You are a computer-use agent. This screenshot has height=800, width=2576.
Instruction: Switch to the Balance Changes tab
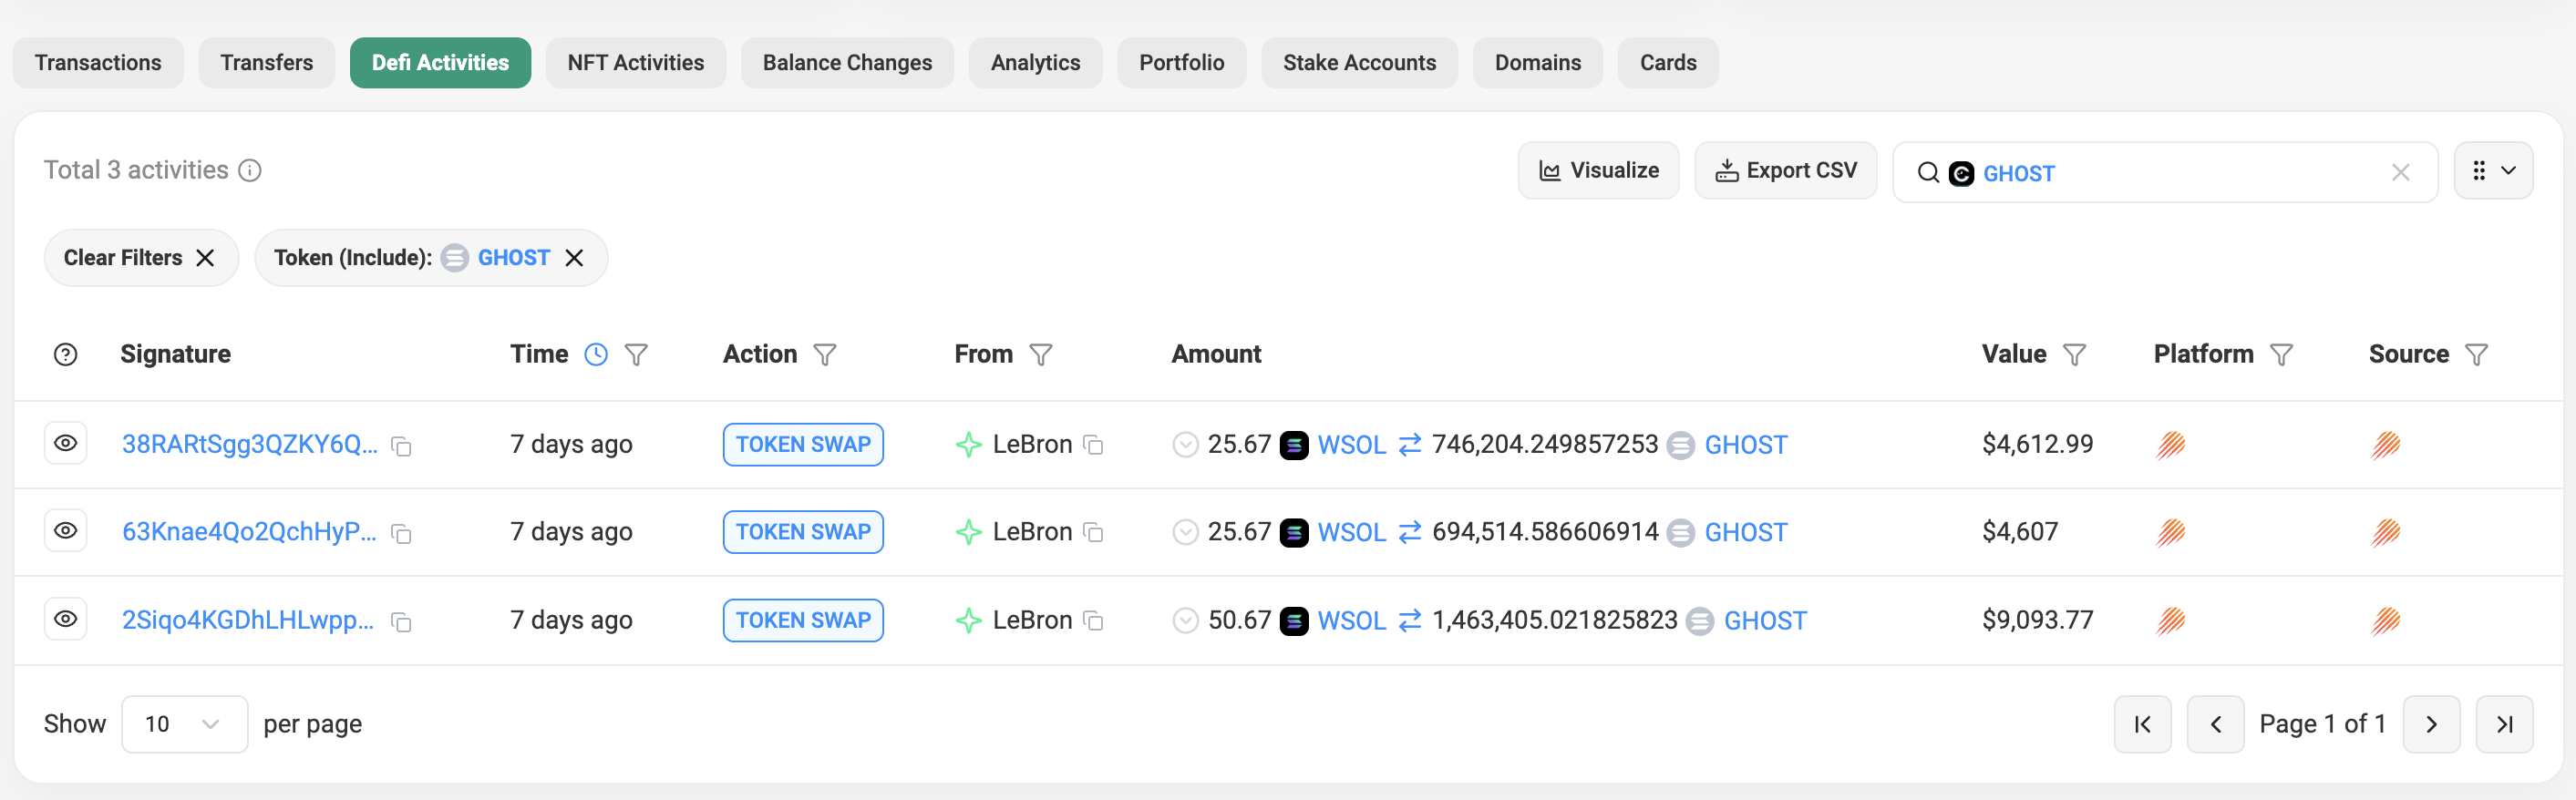coord(846,63)
